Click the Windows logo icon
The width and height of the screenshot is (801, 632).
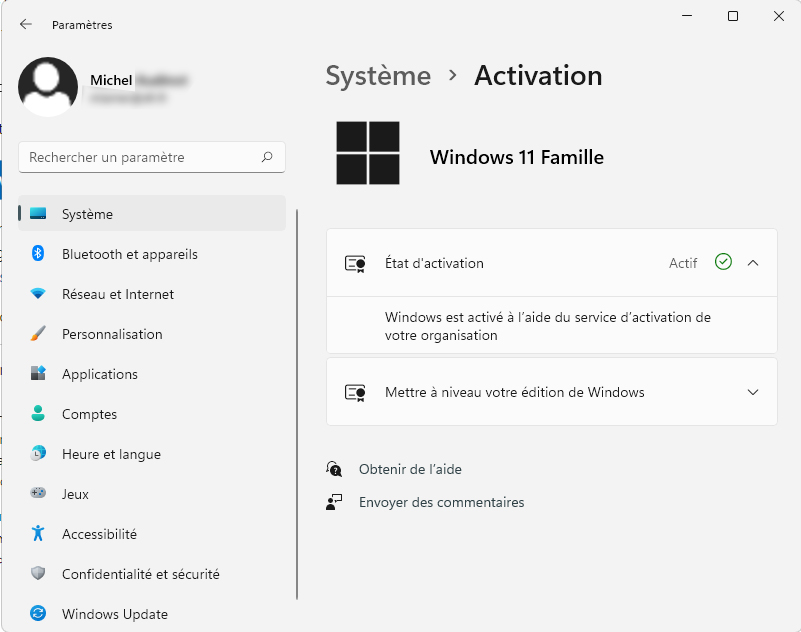coord(368,153)
